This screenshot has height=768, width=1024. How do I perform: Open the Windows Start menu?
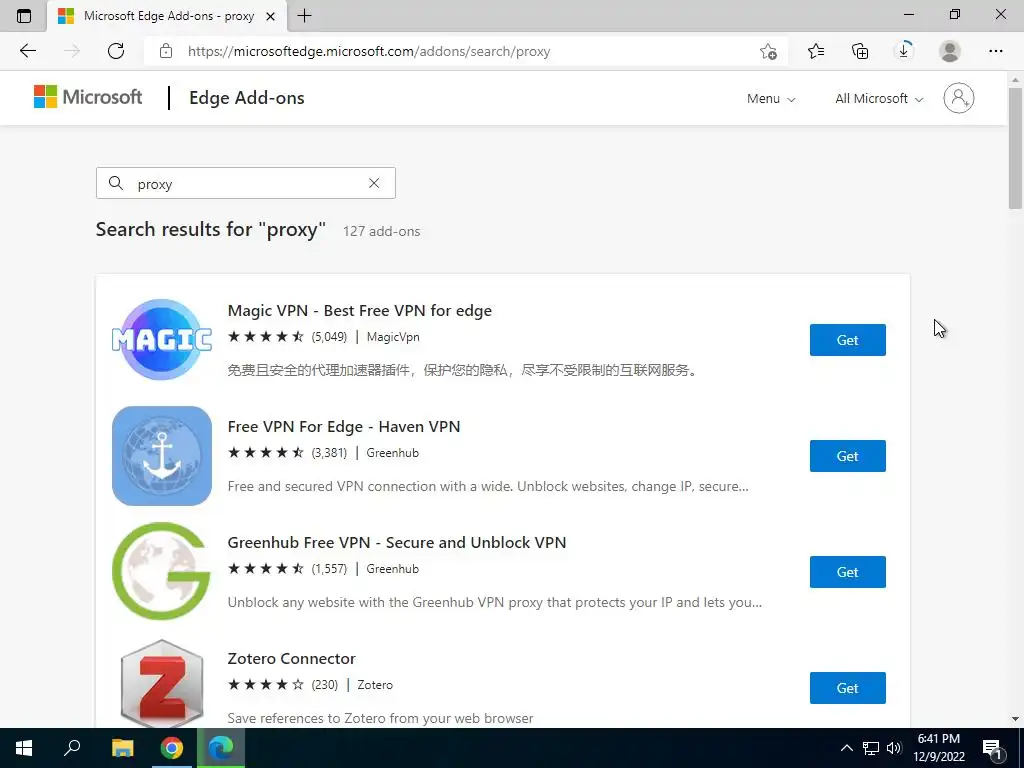tap(24, 748)
